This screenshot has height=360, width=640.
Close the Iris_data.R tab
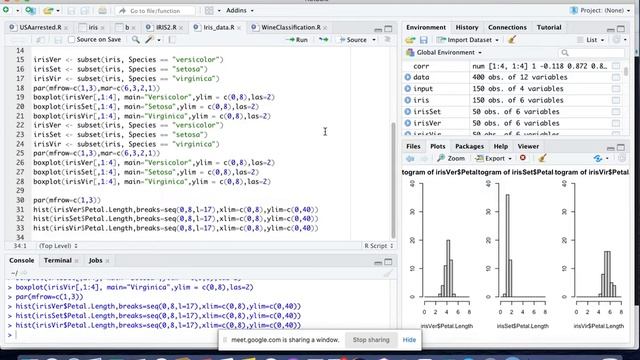[239, 28]
